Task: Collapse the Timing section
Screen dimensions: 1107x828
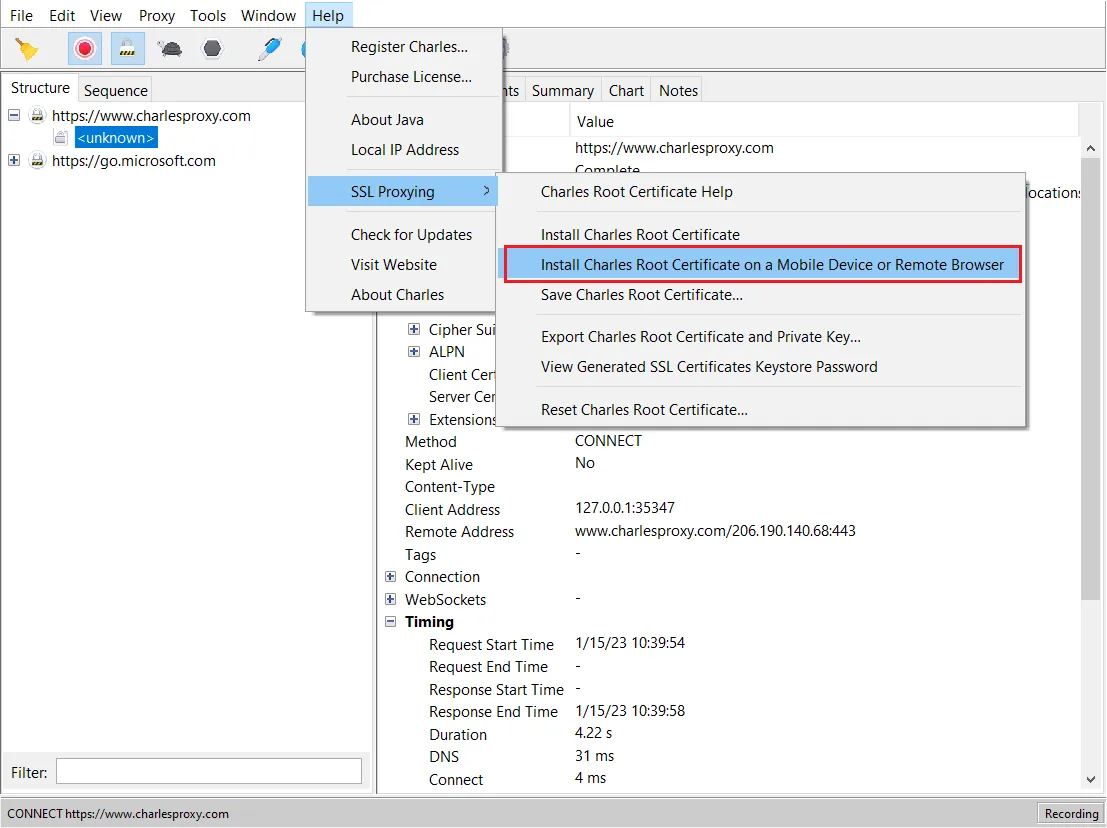Action: point(390,622)
